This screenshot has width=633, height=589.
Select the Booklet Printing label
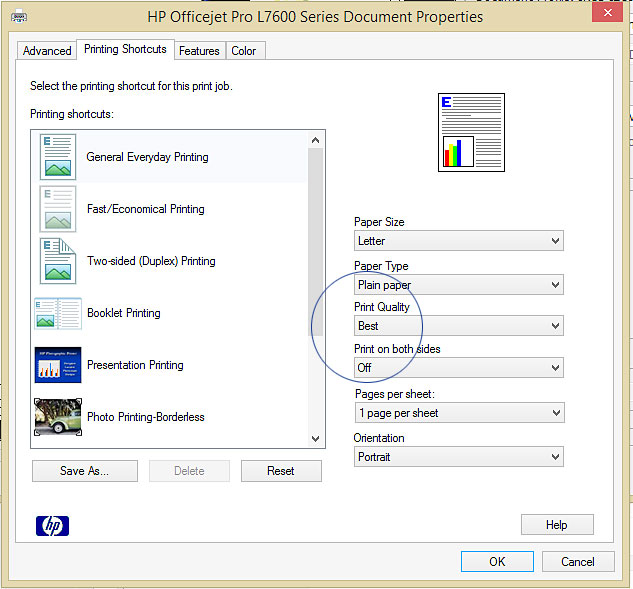124,313
